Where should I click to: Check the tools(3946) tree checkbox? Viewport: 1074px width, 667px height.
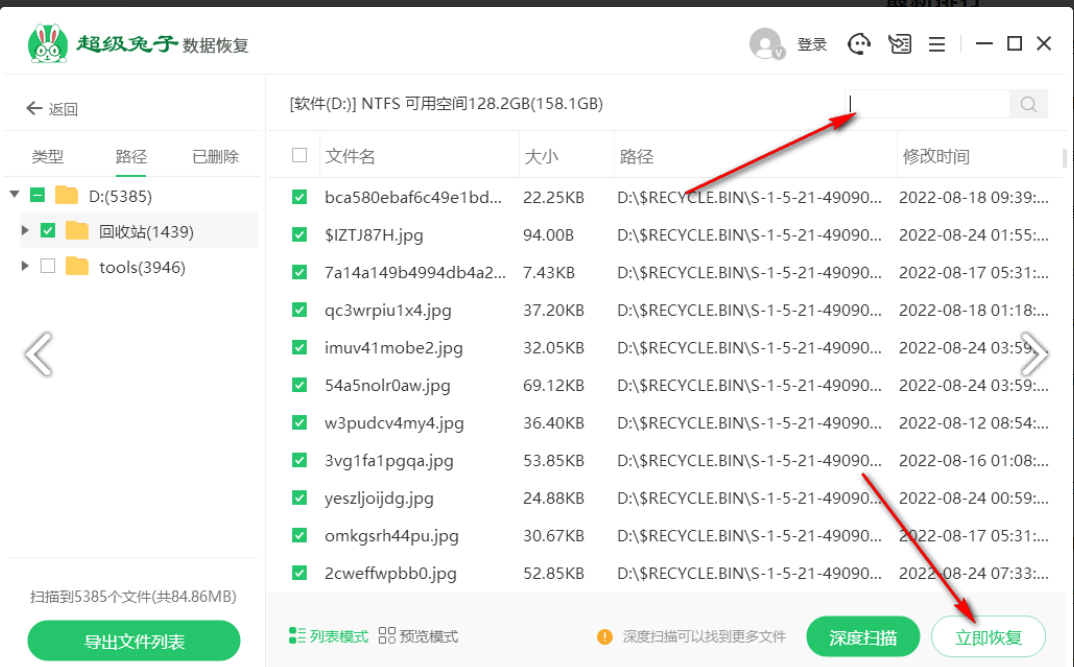(48, 266)
